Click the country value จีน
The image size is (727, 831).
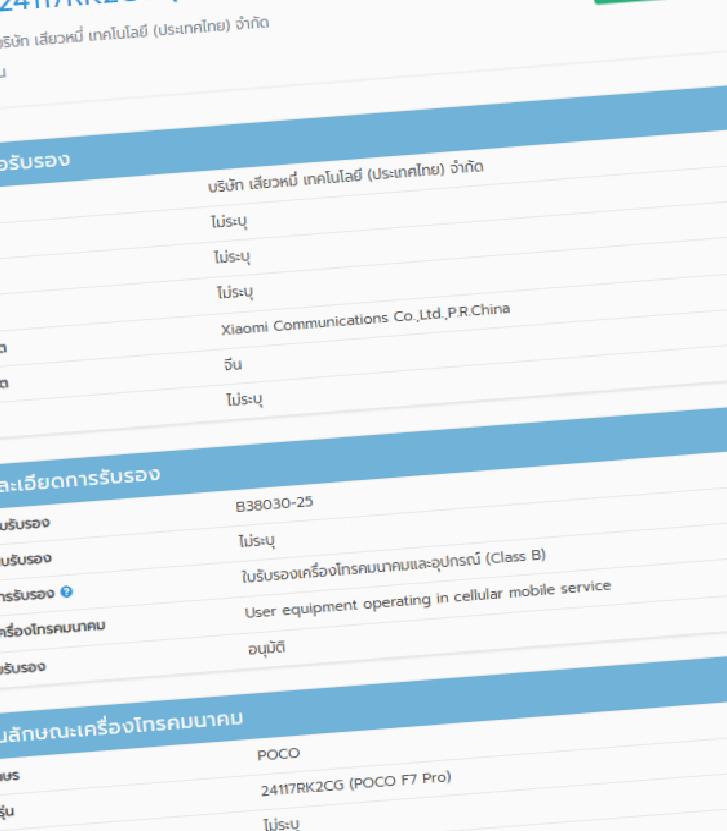pos(233,365)
